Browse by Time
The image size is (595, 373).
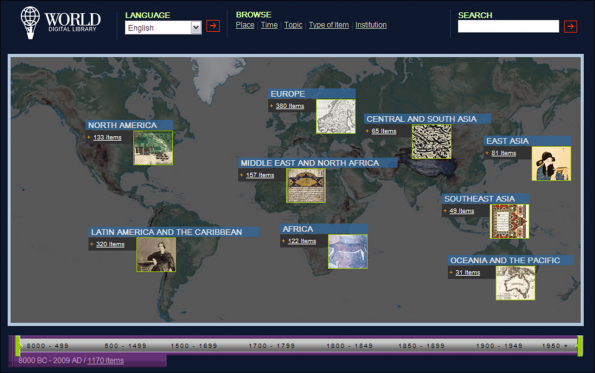pyautogui.click(x=269, y=25)
